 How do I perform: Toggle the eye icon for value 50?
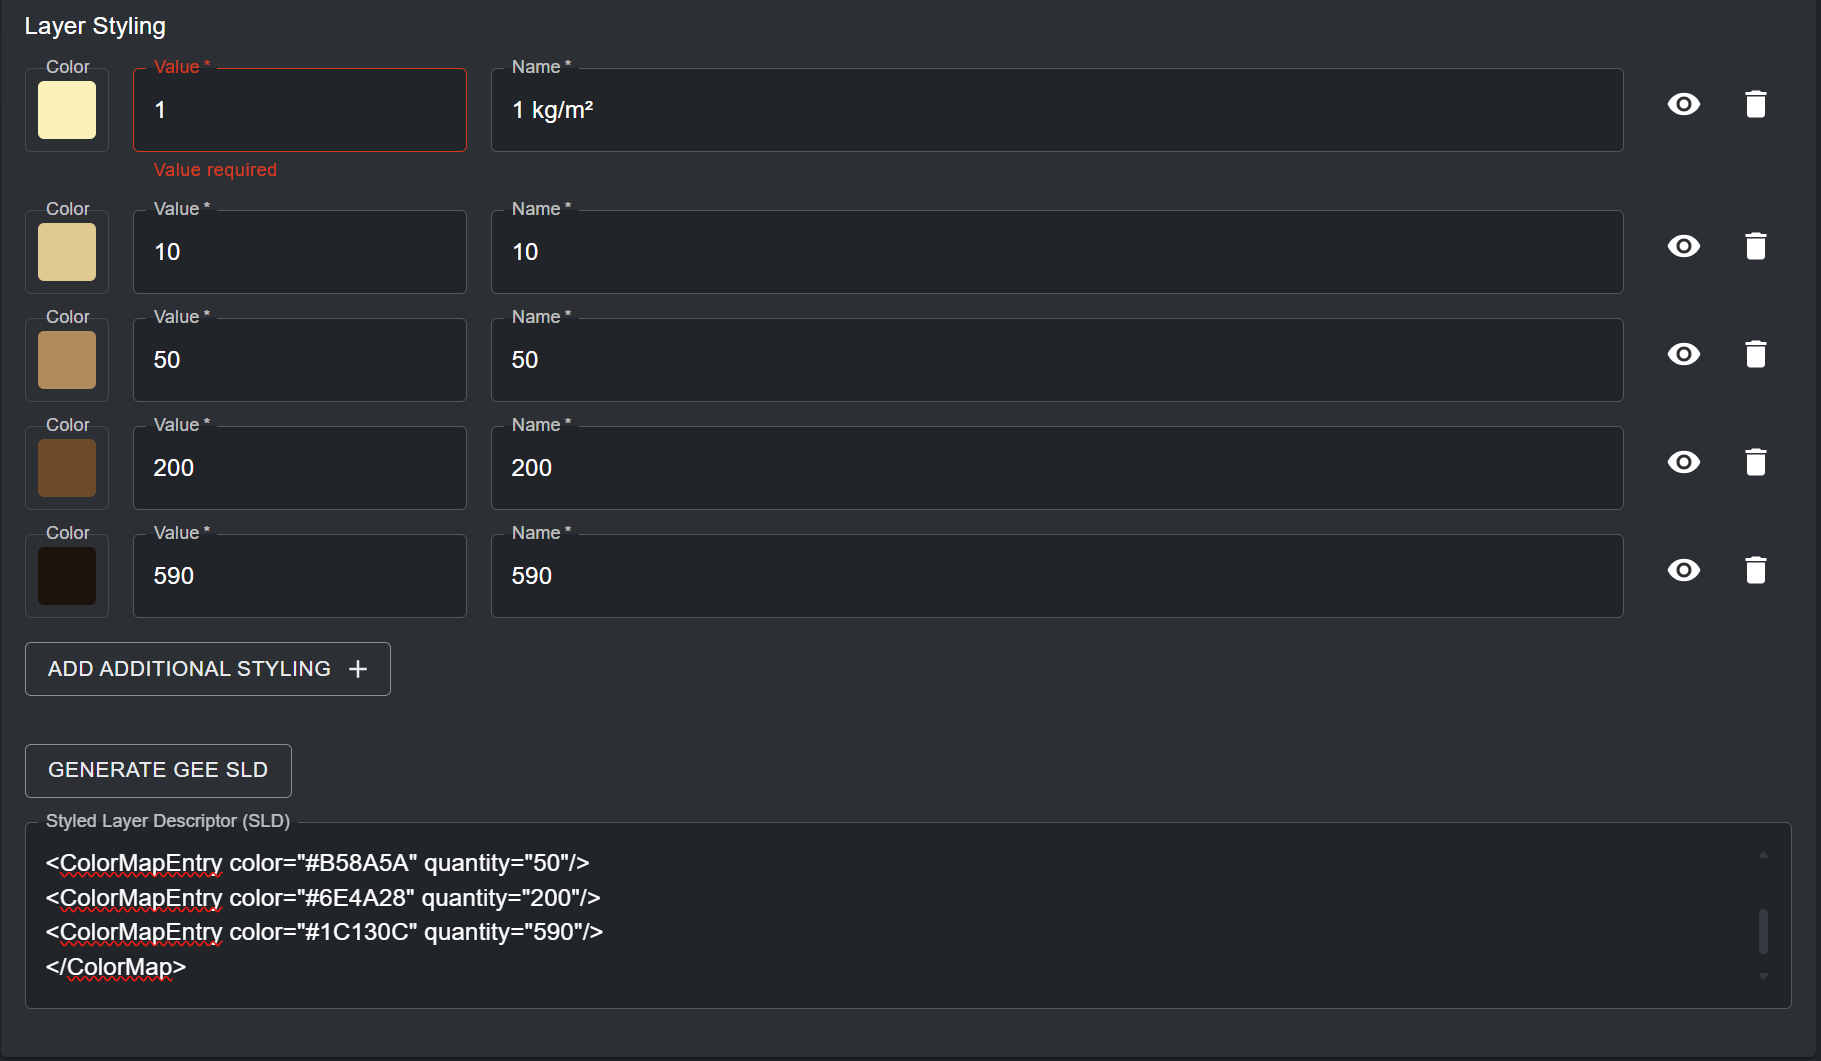pos(1683,354)
